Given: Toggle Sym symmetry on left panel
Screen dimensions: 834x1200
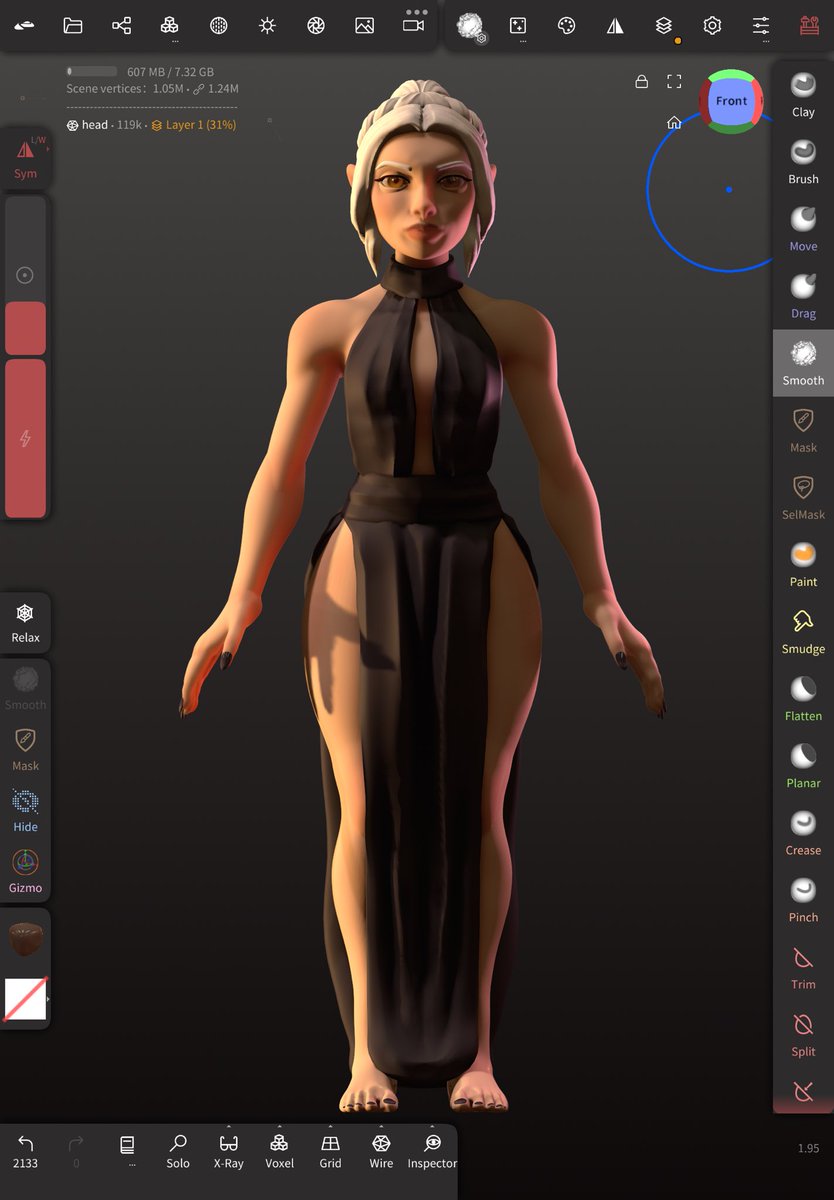Looking at the screenshot, I should pyautogui.click(x=25, y=158).
